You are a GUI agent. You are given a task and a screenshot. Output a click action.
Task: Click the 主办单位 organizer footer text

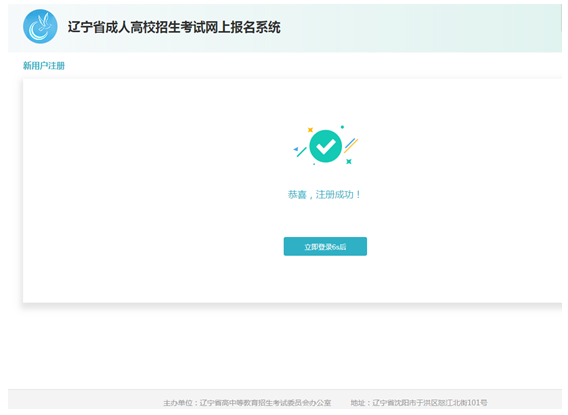(x=178, y=403)
